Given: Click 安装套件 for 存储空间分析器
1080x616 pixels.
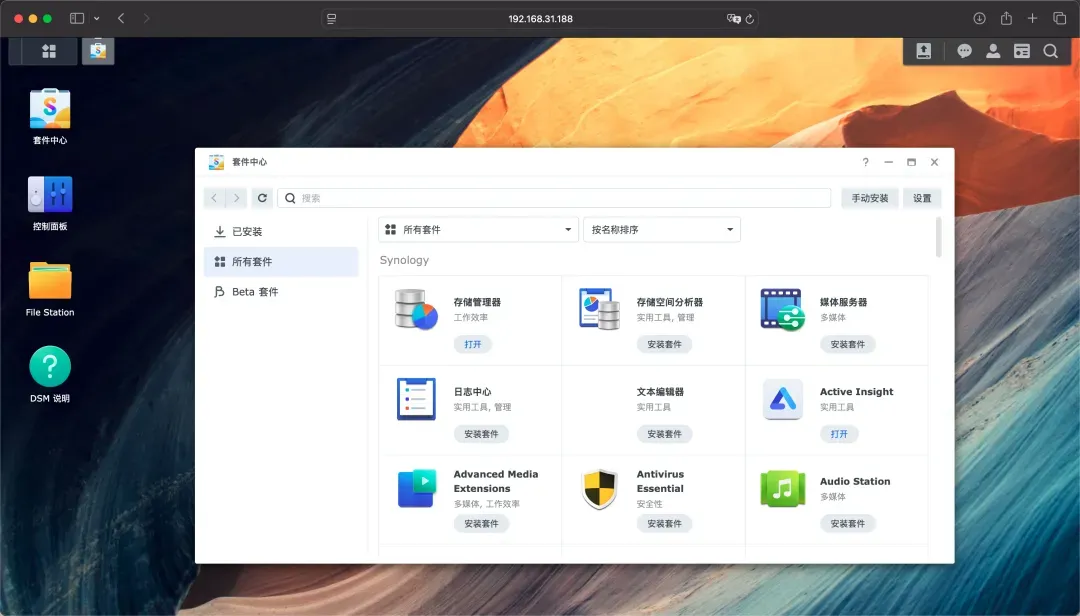Looking at the screenshot, I should pyautogui.click(x=664, y=344).
